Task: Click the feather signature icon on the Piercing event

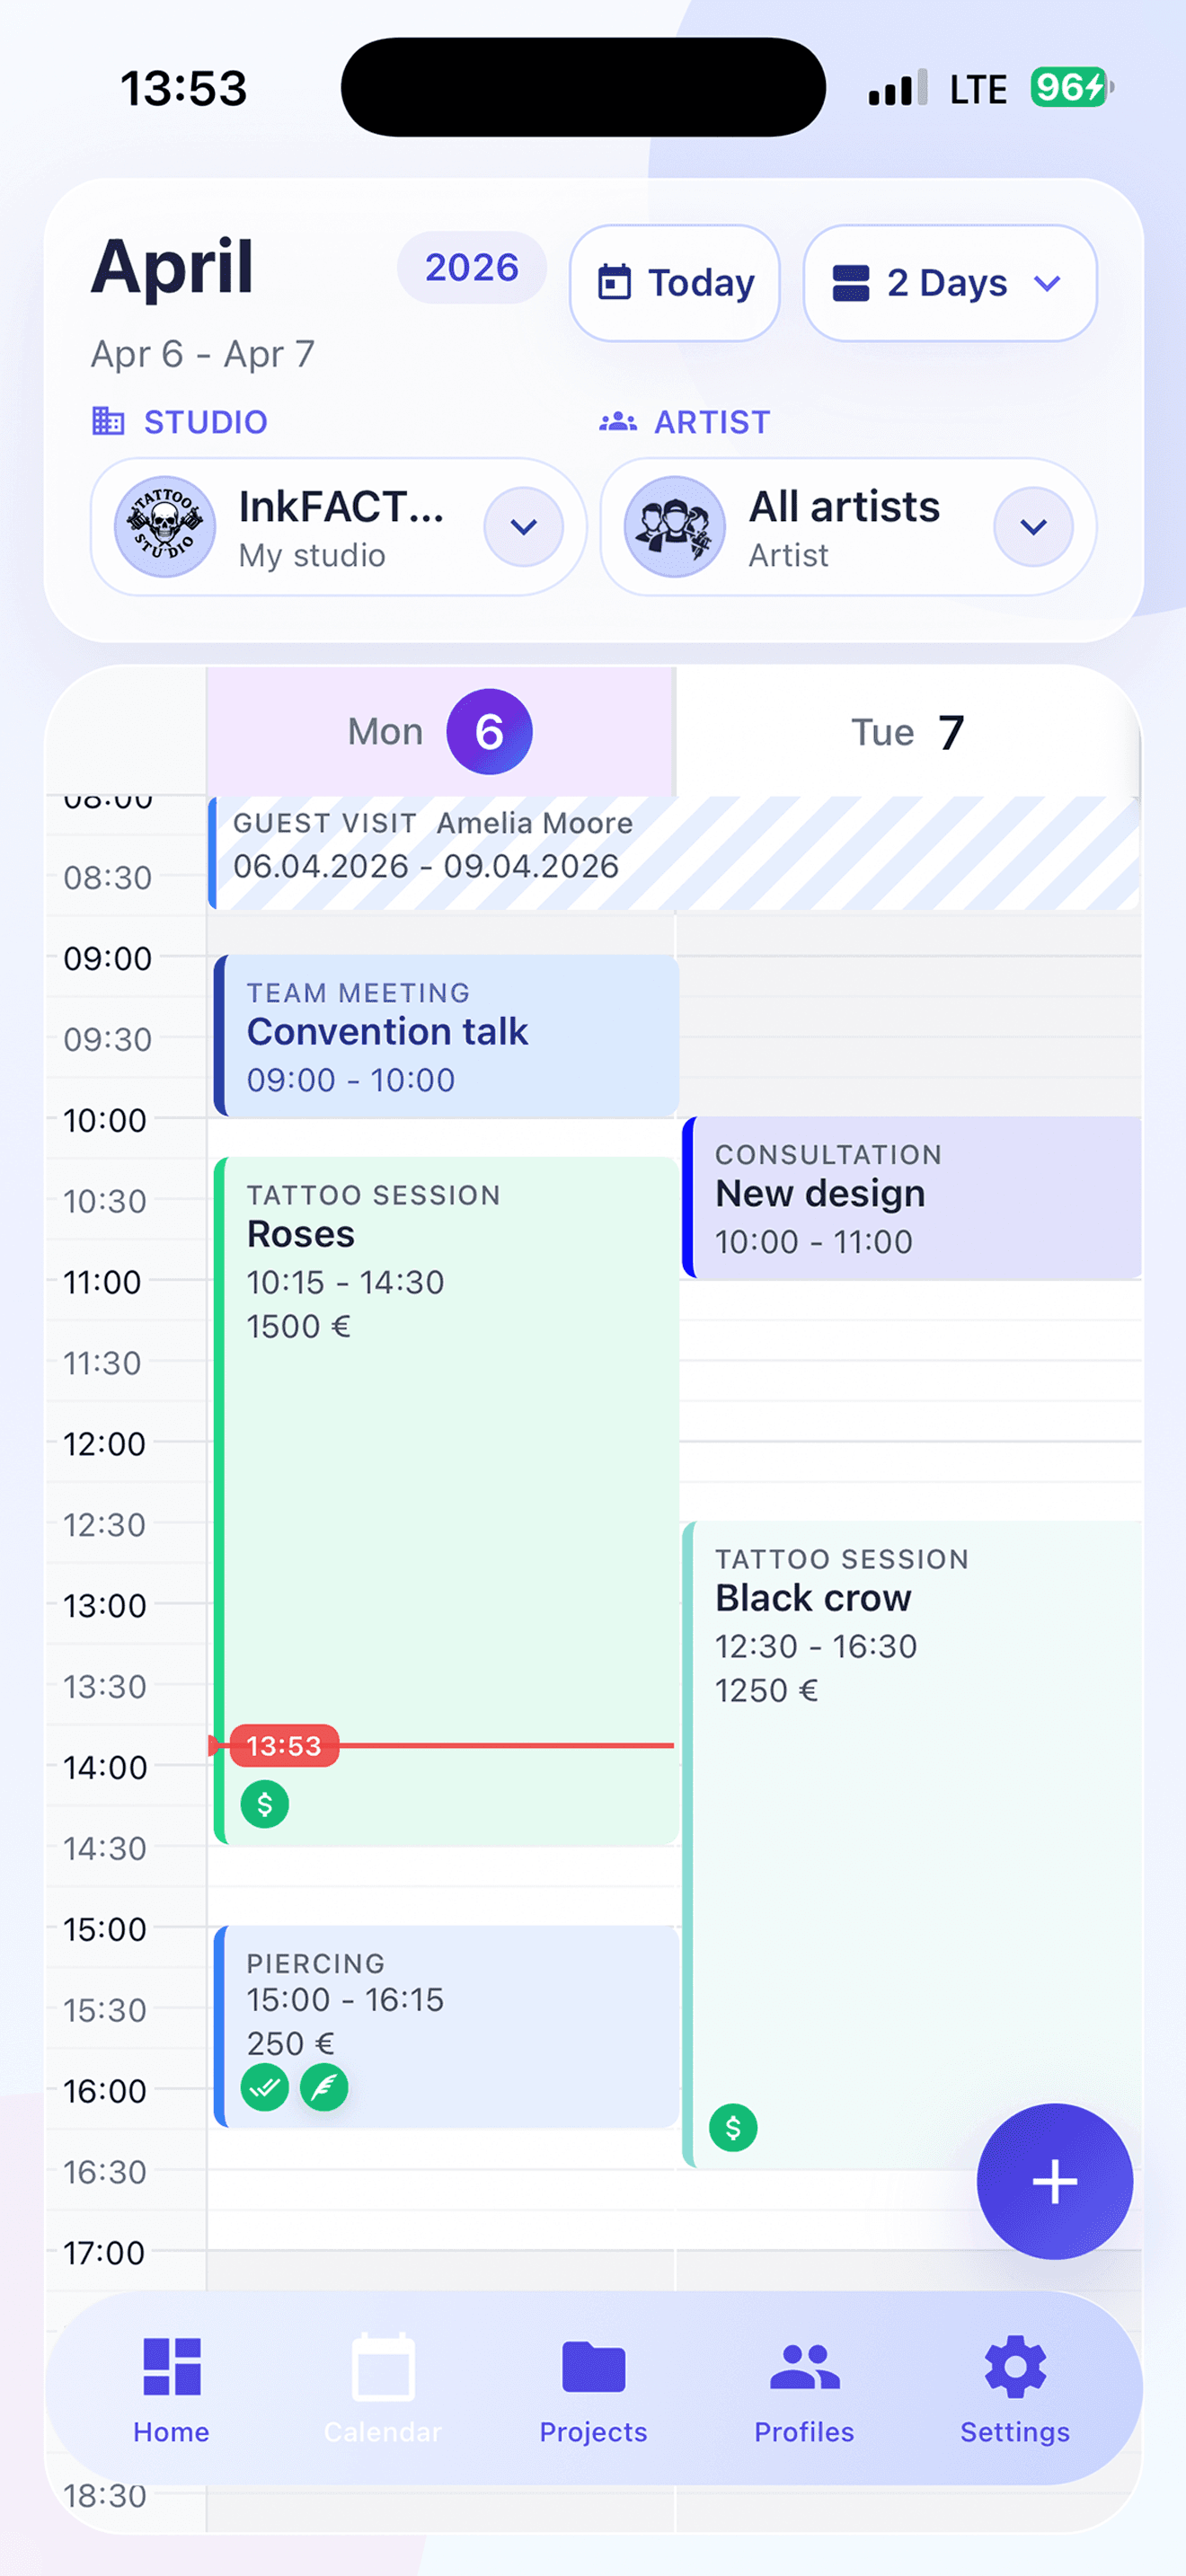Action: pos(323,2087)
